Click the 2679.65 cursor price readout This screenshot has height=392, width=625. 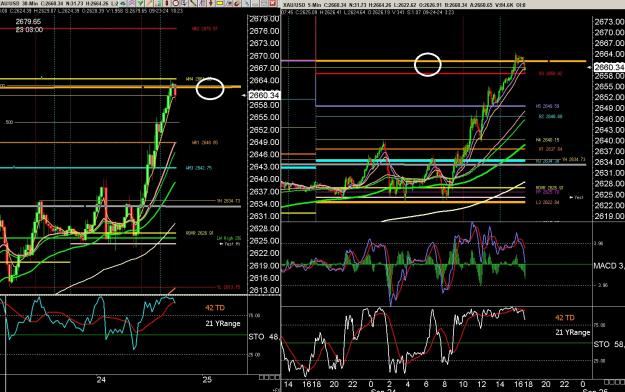(x=28, y=22)
